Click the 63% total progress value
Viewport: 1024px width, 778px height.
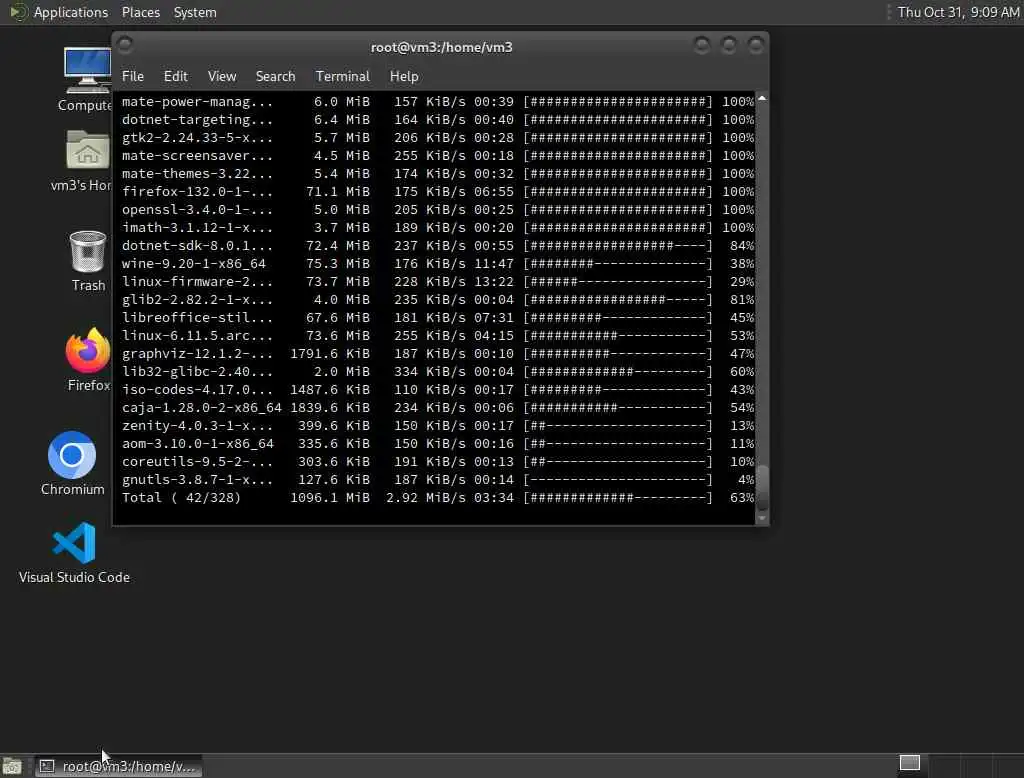point(742,498)
